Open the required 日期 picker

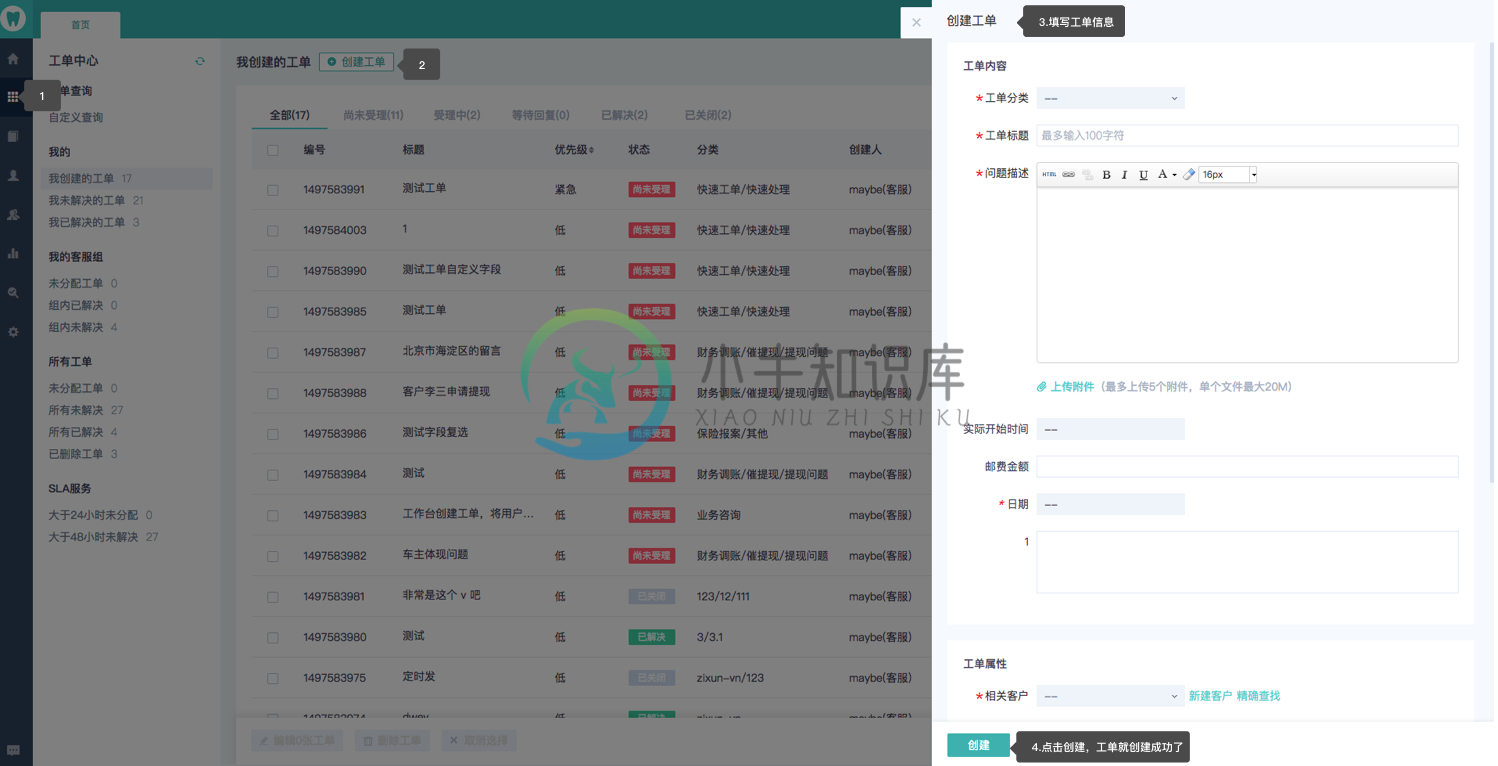tap(1110, 504)
